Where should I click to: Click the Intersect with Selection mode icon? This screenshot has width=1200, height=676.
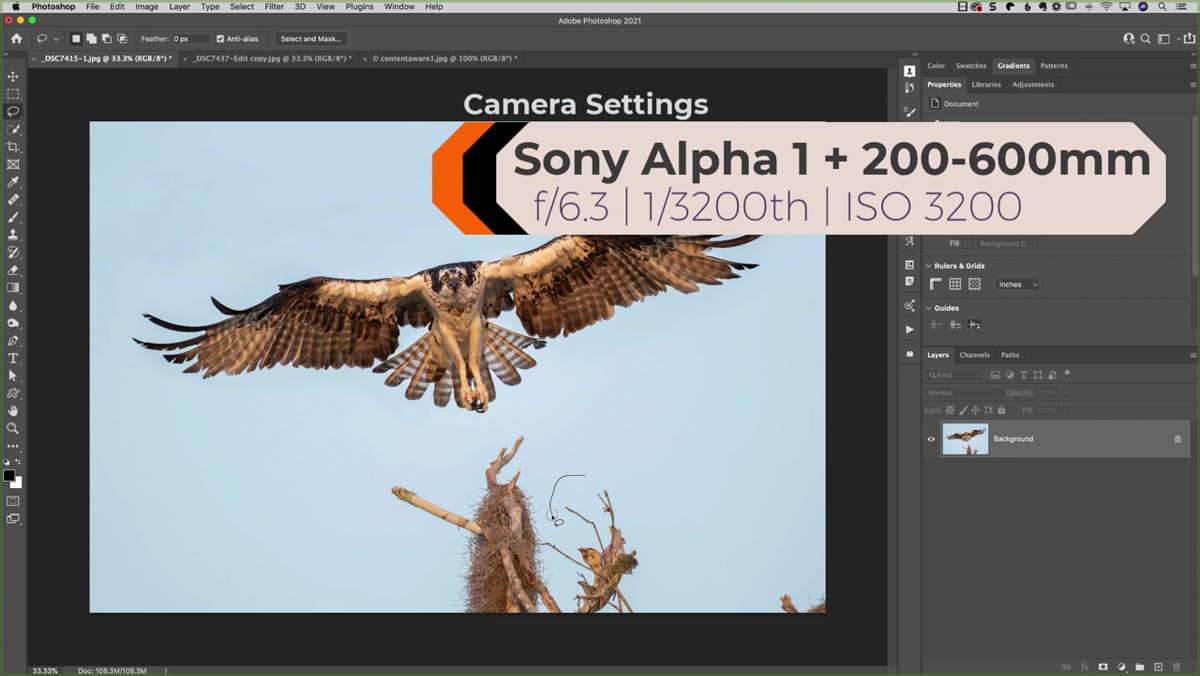pos(122,39)
